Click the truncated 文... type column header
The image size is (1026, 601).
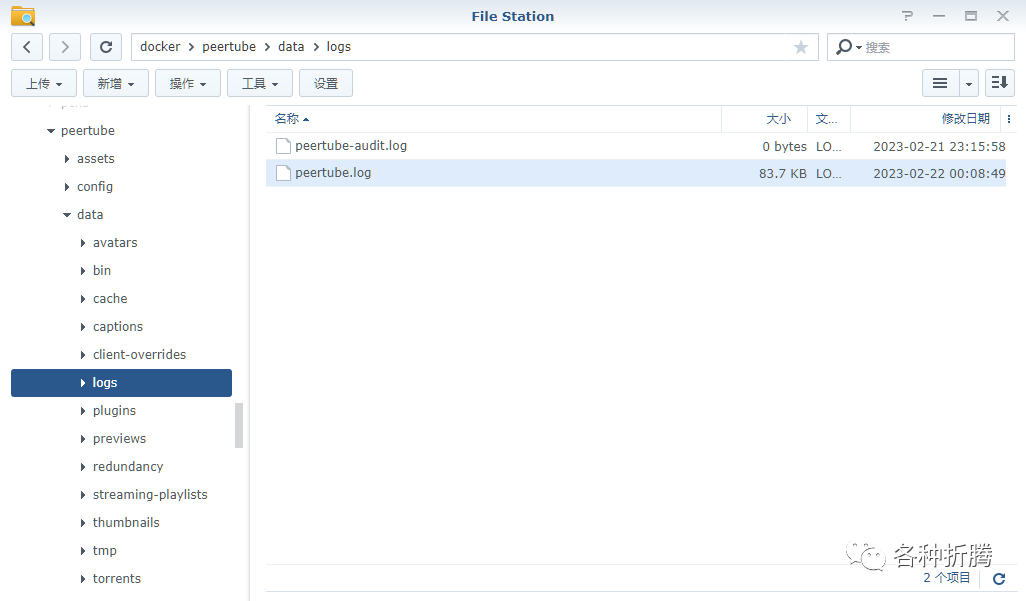tap(826, 118)
